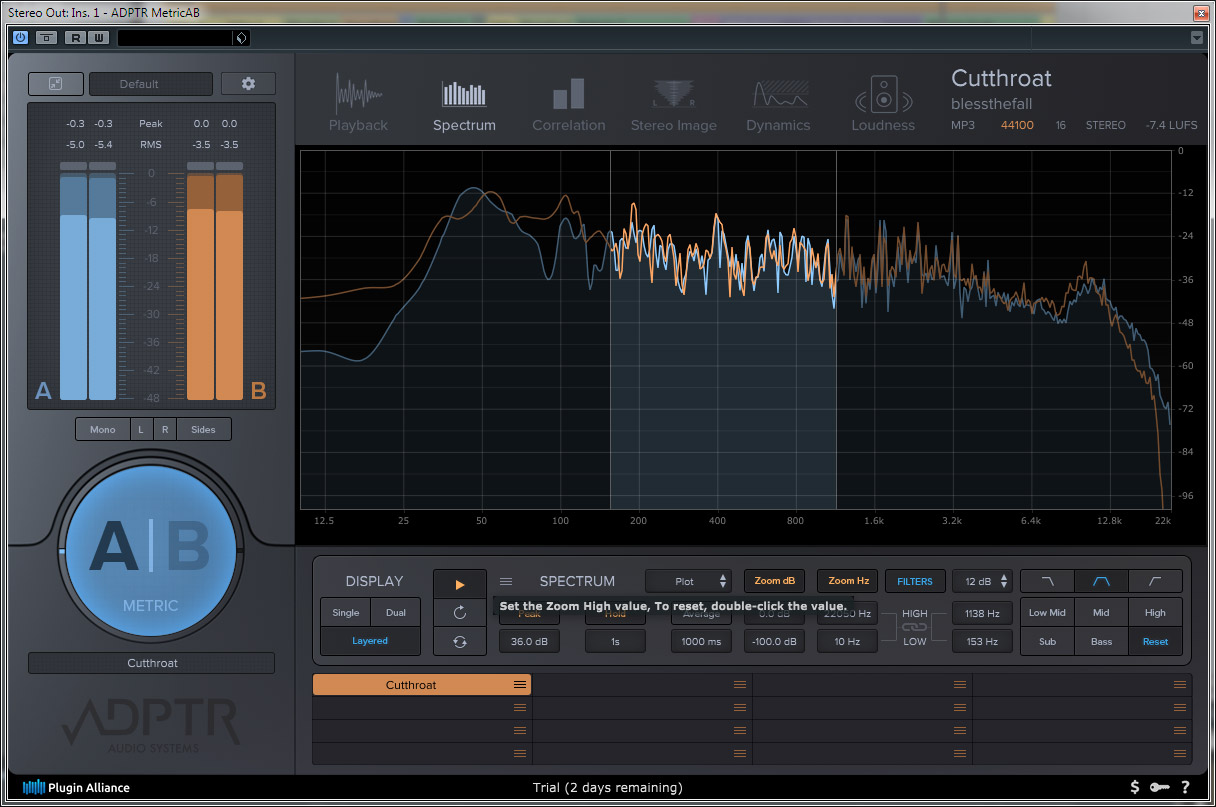1216x807 pixels.
Task: Click the 1138 Hz filter high value
Action: coord(982,613)
